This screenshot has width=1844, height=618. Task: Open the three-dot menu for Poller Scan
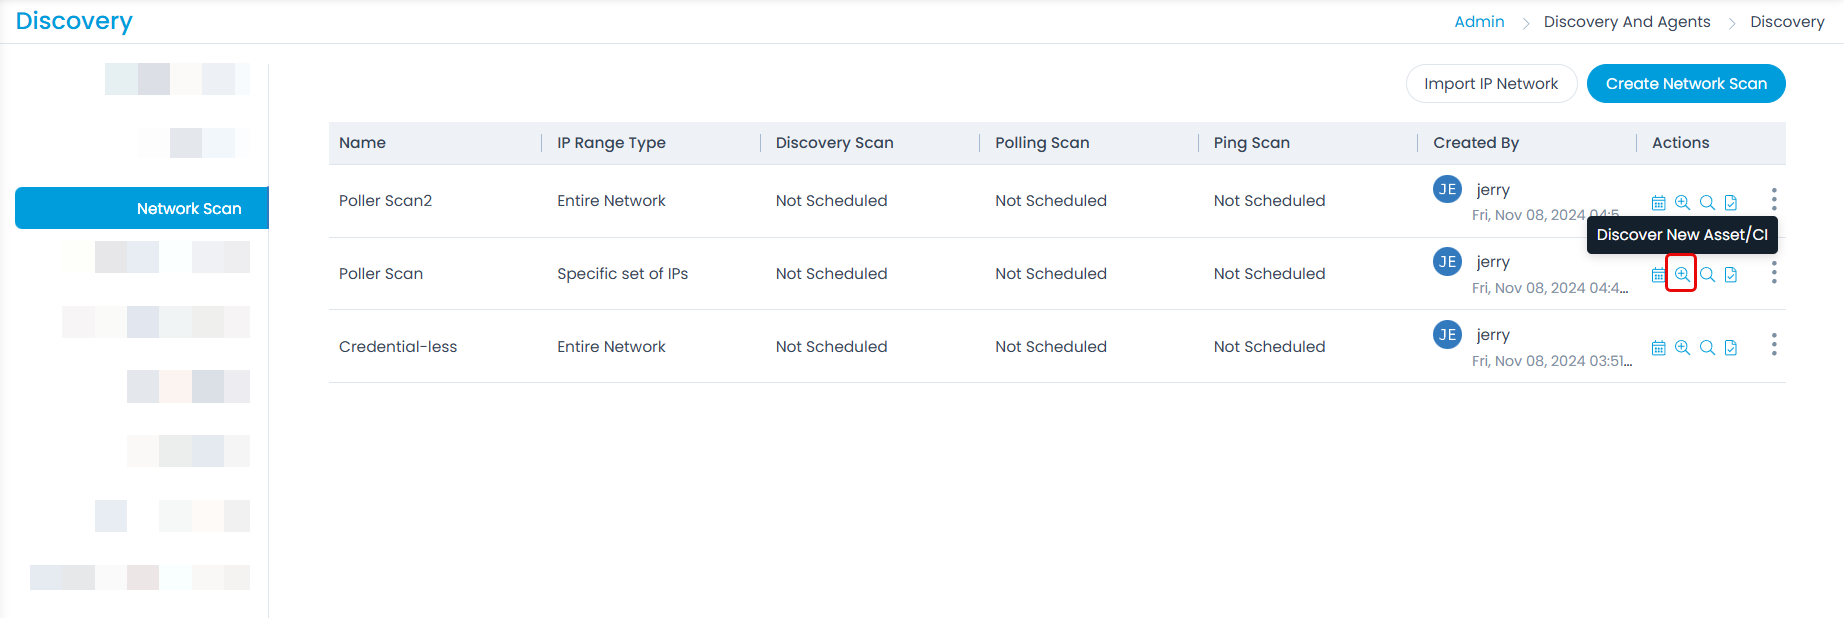click(1774, 272)
